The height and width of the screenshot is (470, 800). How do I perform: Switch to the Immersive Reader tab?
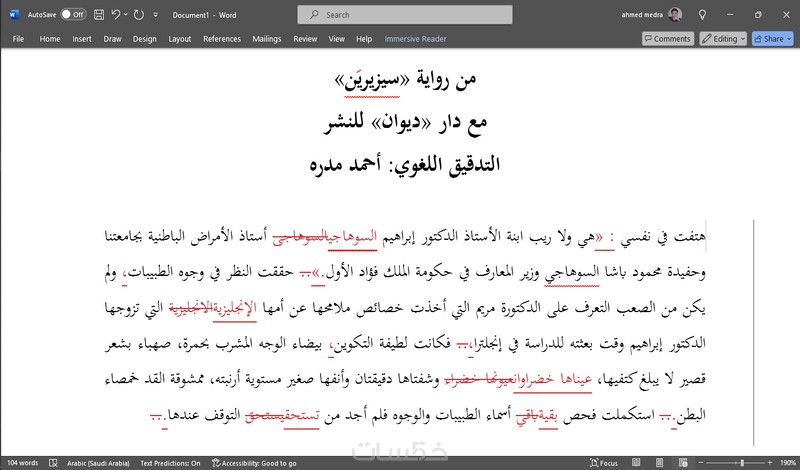415,39
